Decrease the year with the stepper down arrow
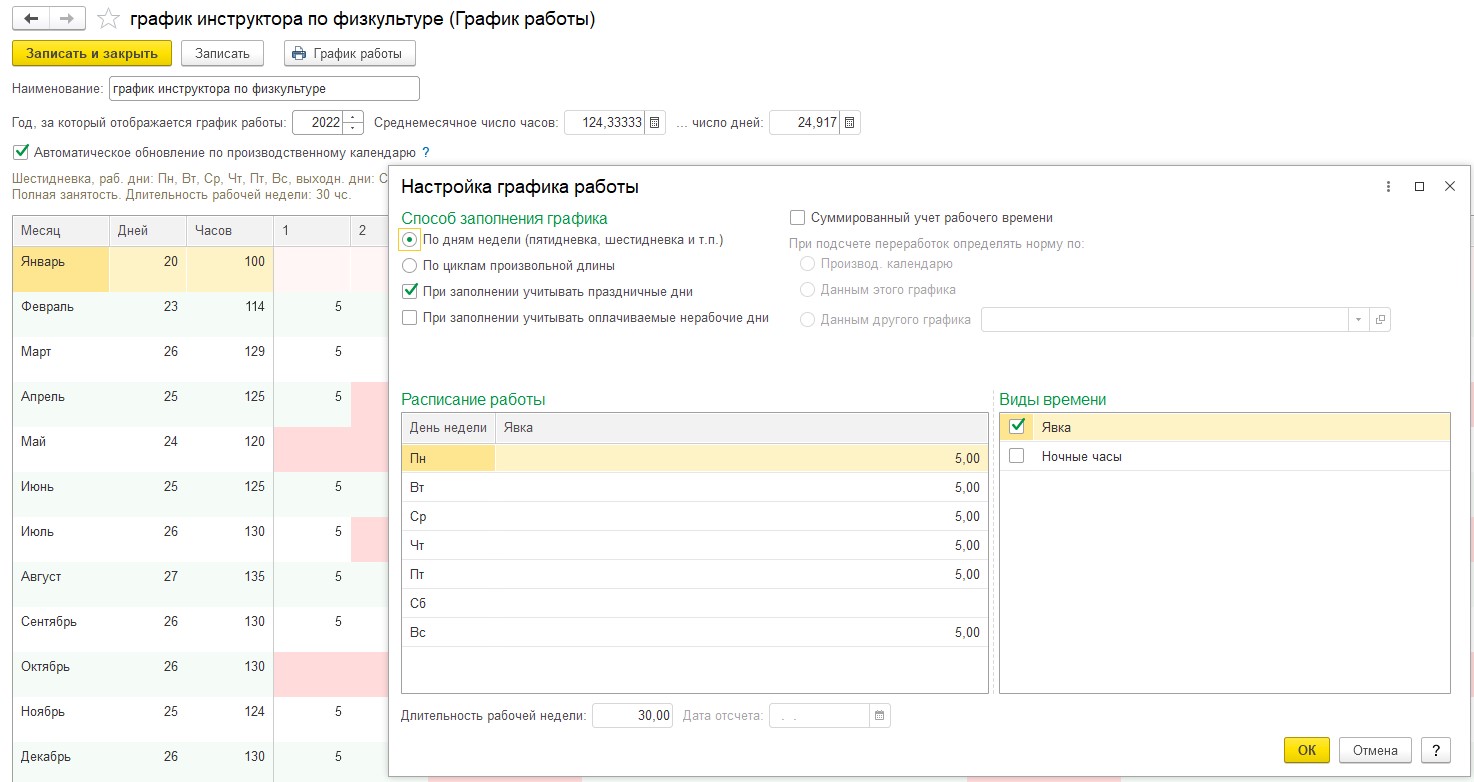Image resolution: width=1474 pixels, height=782 pixels. tap(353, 129)
